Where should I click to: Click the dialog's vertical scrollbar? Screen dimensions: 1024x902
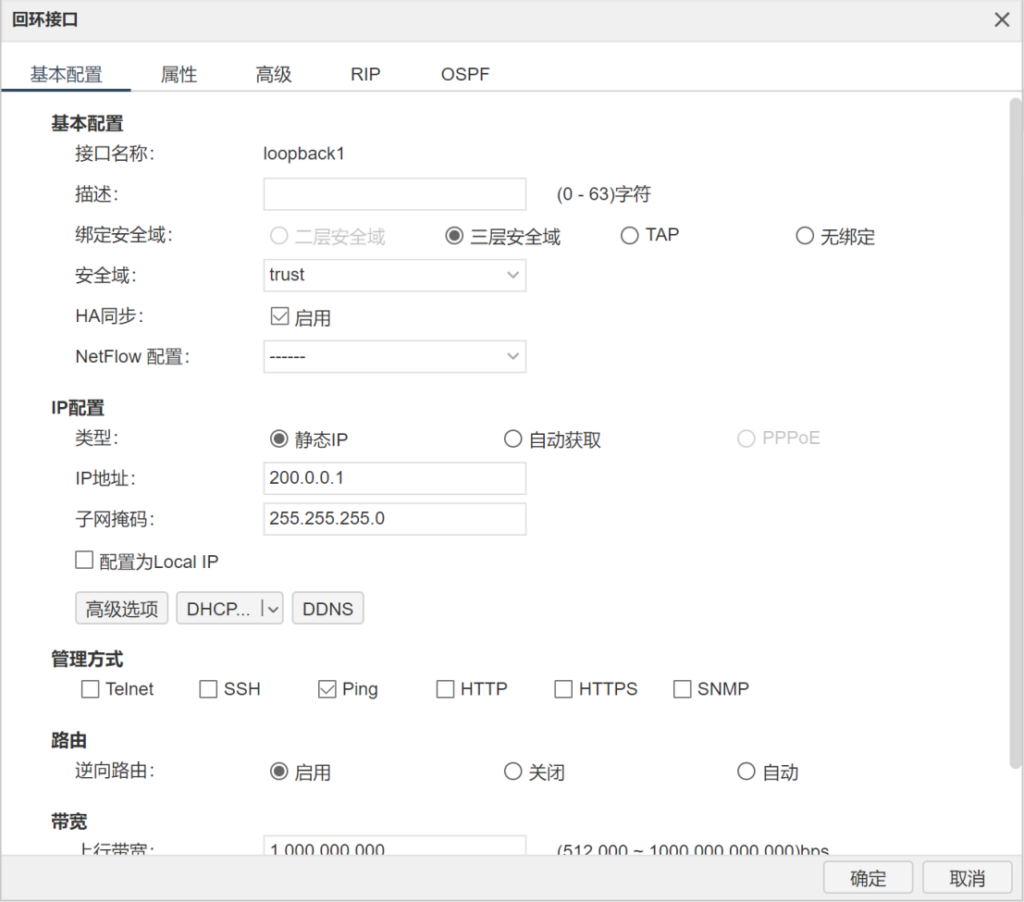(1015, 433)
